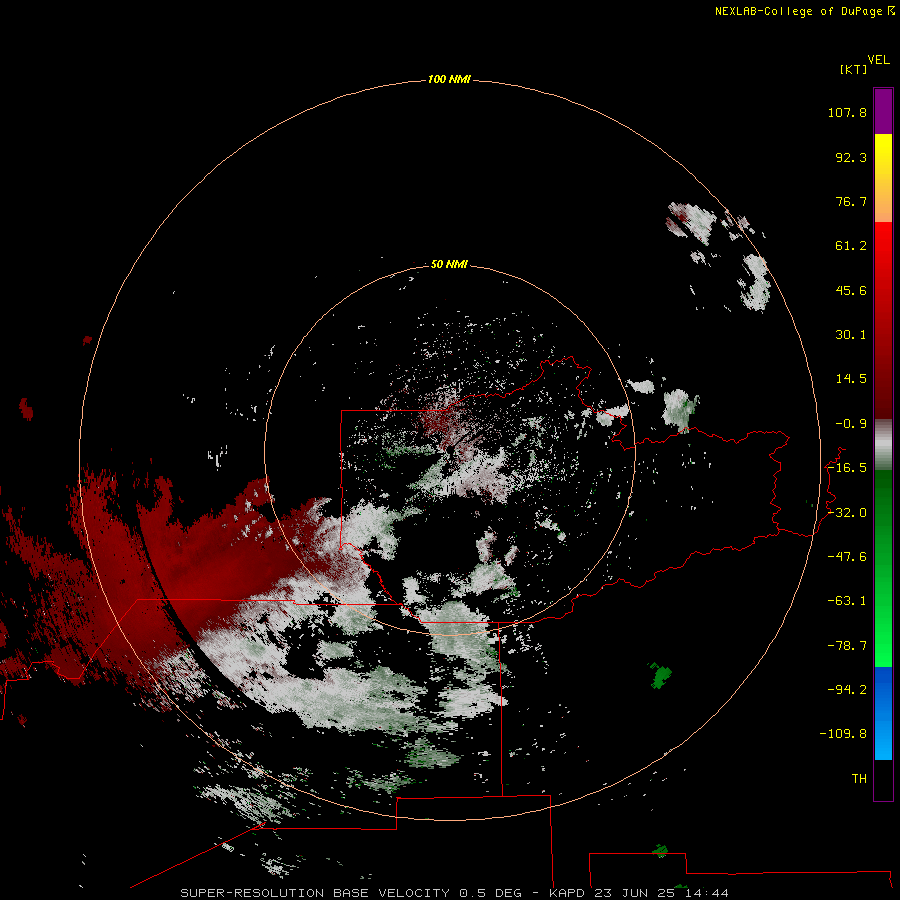The image size is (900, 900).
Task: Click the -32.0 velocity scale value
Action: click(847, 513)
